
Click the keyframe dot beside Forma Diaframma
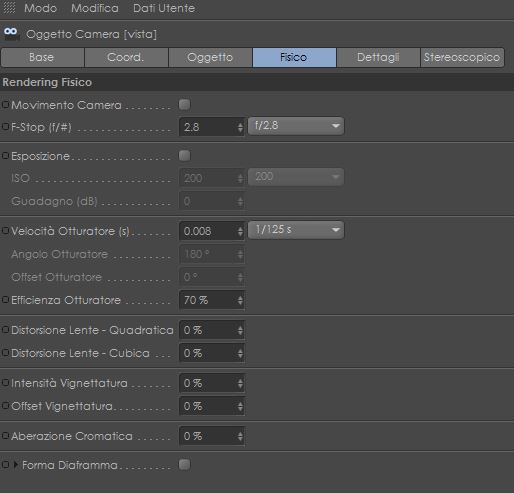5,464
